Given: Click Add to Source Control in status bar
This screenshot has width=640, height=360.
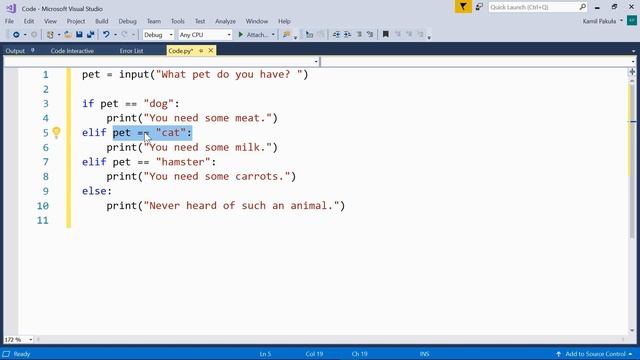Looking at the screenshot, I should point(596,354).
